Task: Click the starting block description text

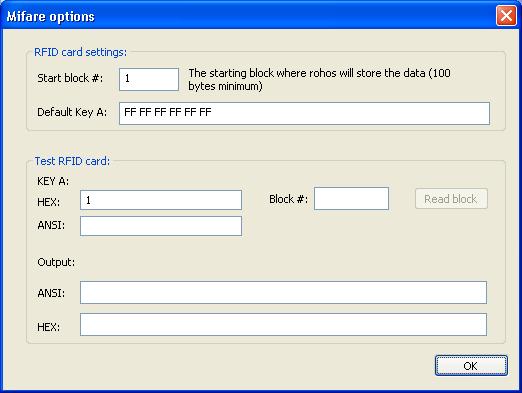Action: [319, 80]
